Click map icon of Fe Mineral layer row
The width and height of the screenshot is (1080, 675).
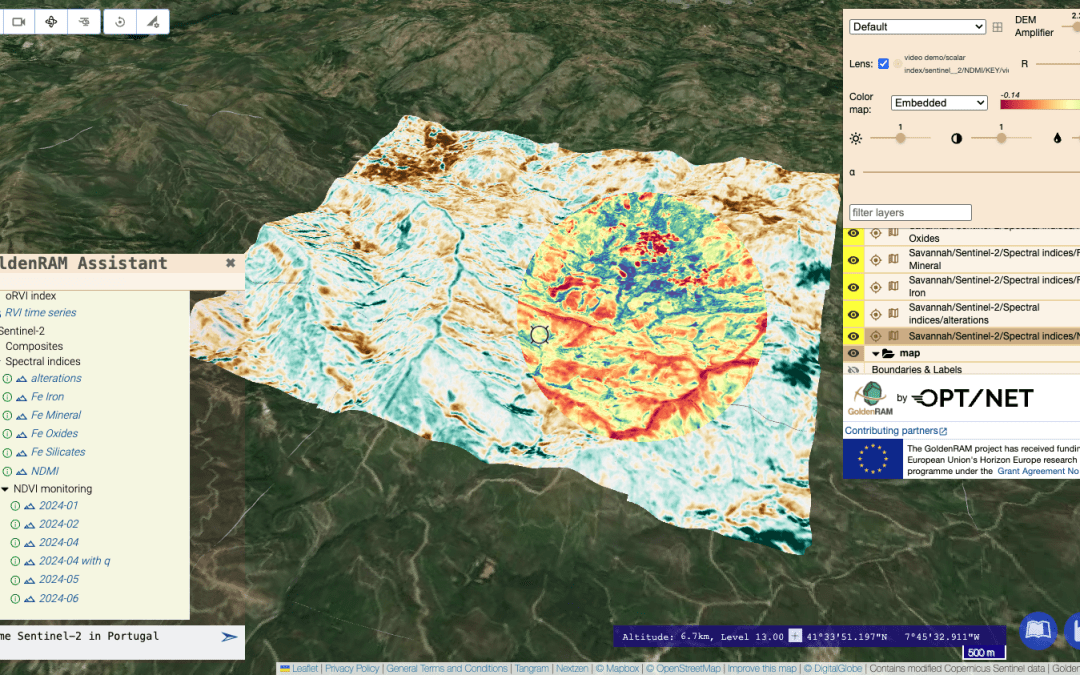point(893,259)
